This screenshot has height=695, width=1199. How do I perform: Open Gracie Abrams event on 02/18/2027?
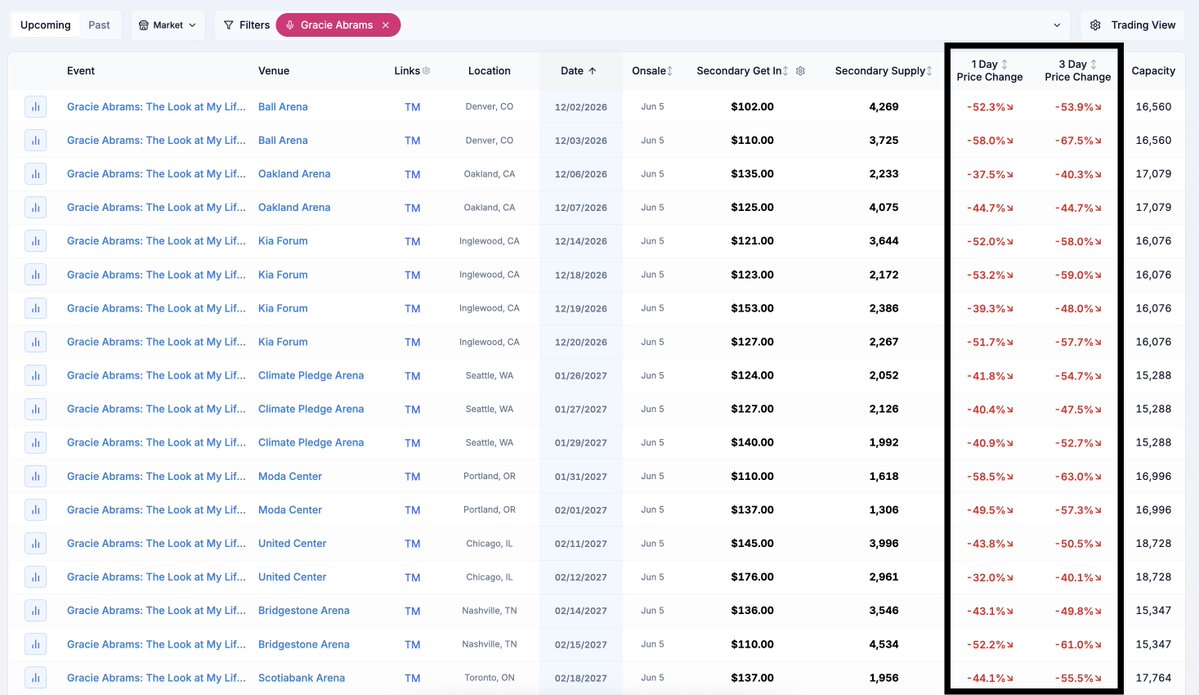pyautogui.click(x=156, y=678)
